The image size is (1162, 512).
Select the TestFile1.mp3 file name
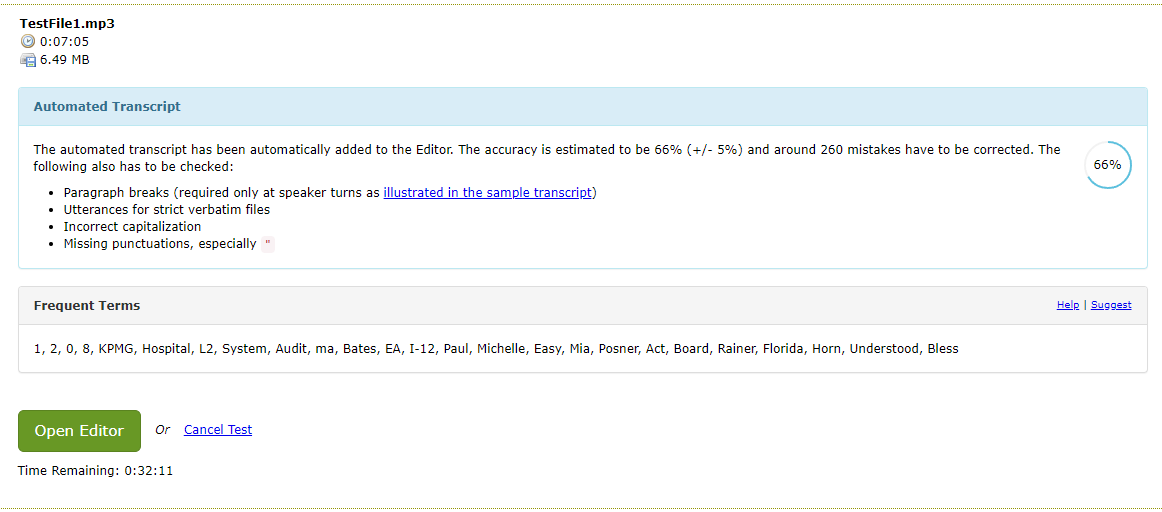click(67, 24)
